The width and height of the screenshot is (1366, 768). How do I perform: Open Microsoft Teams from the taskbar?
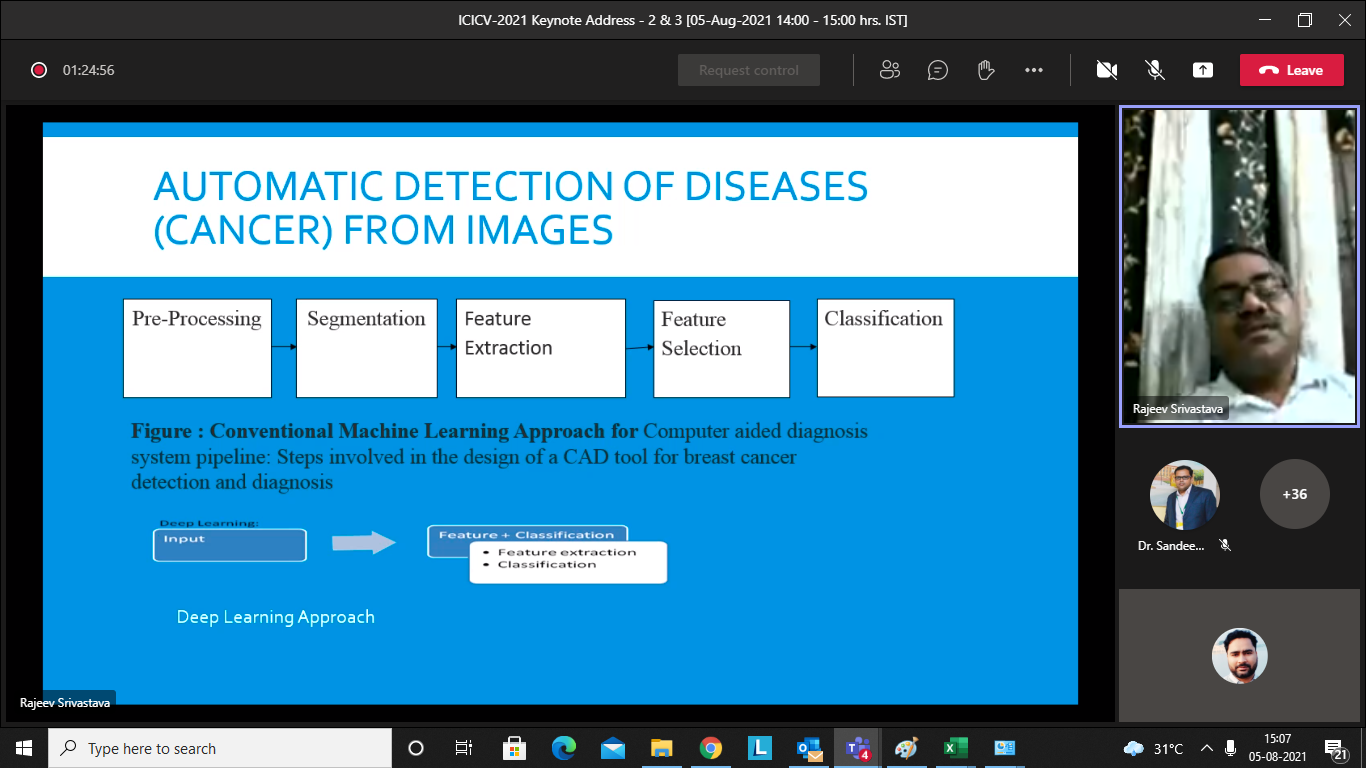coord(857,748)
